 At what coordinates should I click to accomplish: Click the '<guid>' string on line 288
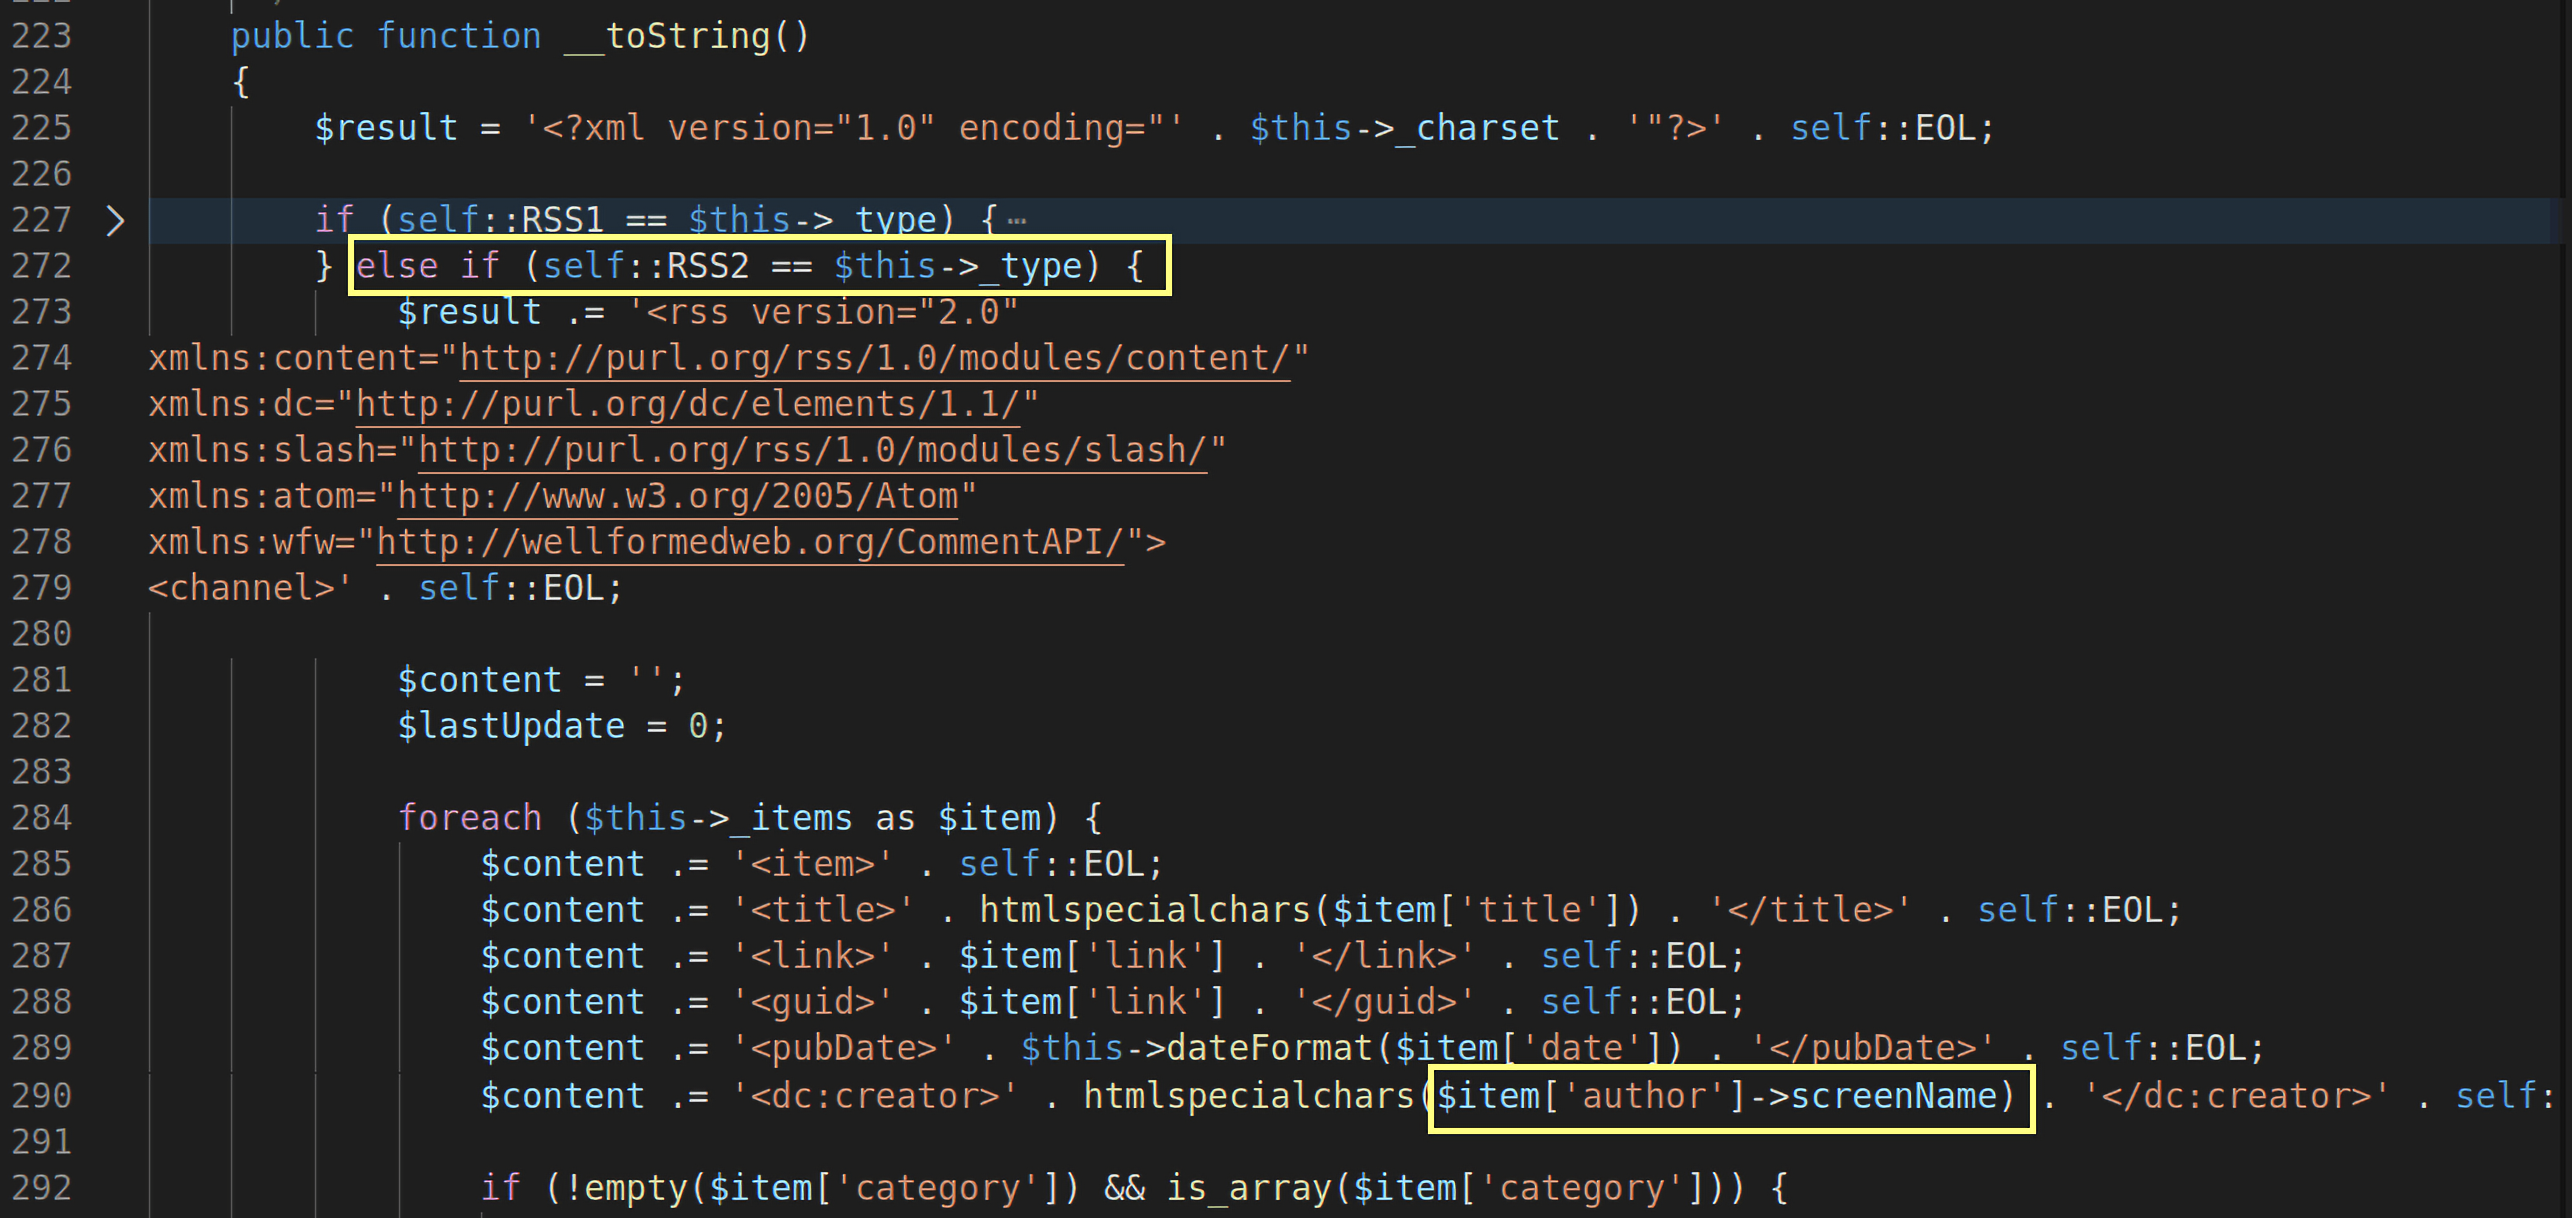click(x=813, y=1002)
